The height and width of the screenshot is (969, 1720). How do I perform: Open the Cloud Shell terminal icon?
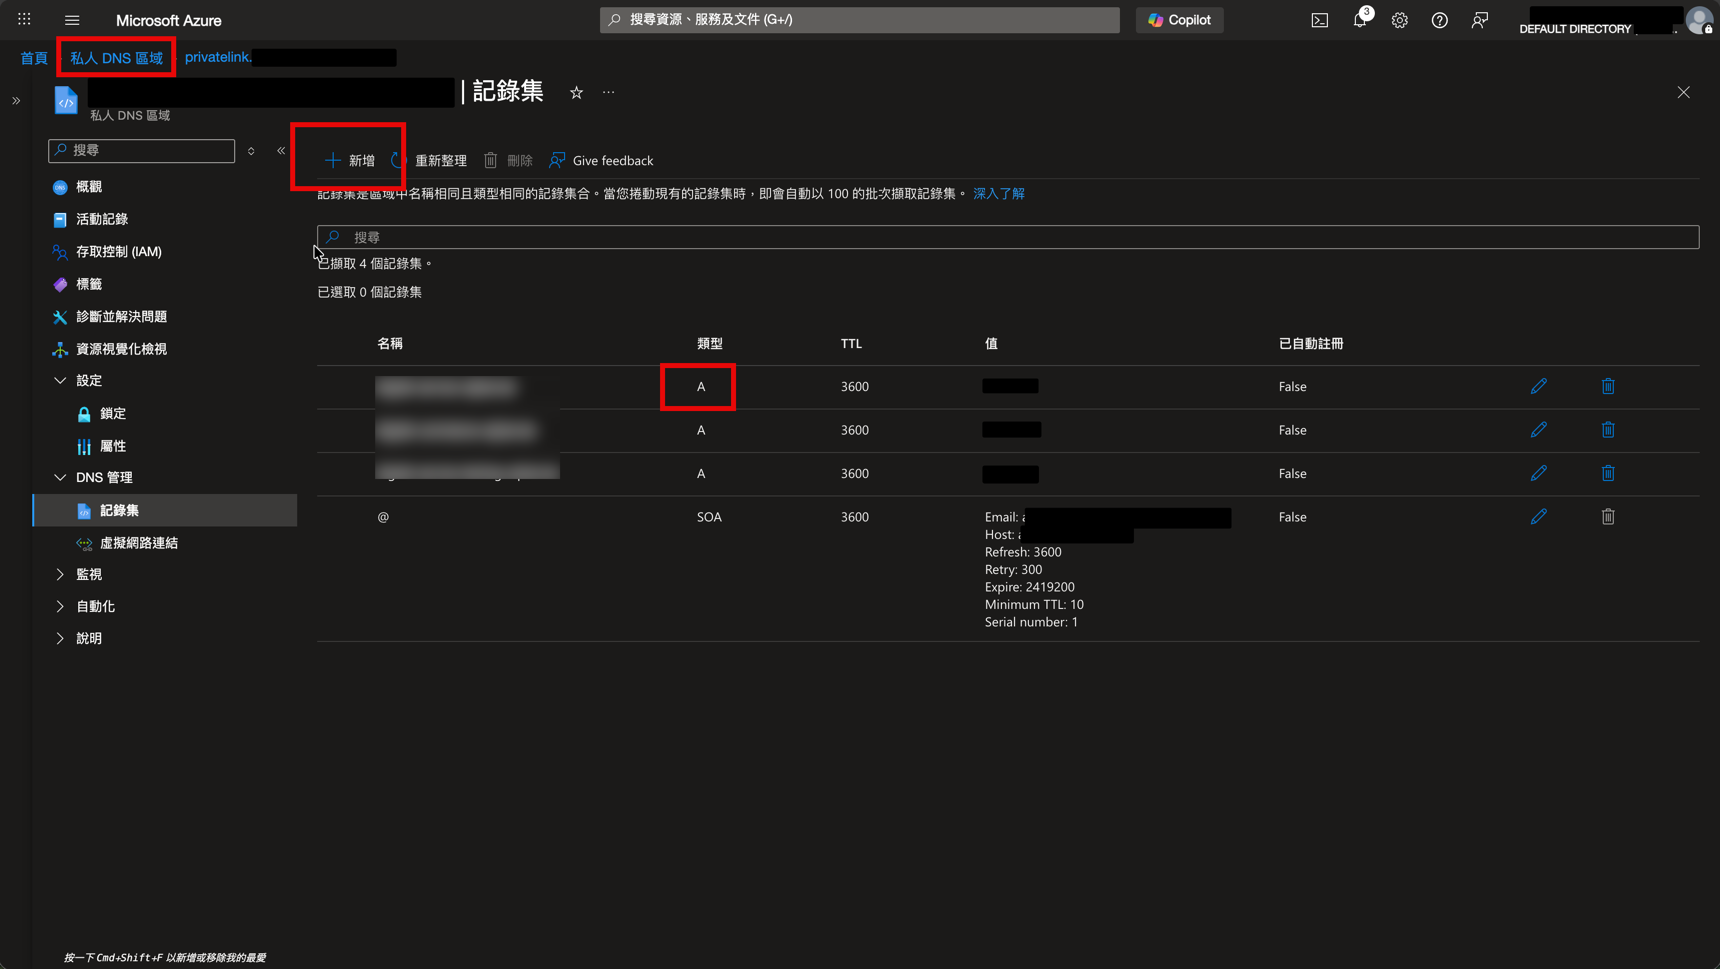tap(1320, 20)
